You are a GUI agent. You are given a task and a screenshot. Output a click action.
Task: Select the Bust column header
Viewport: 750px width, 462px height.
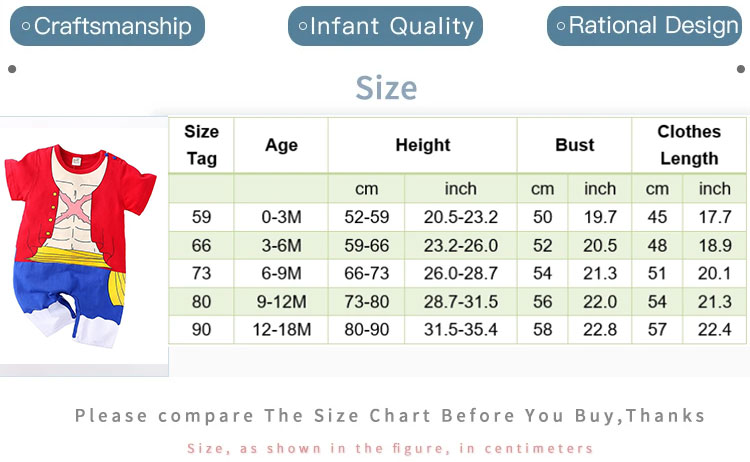click(x=574, y=145)
